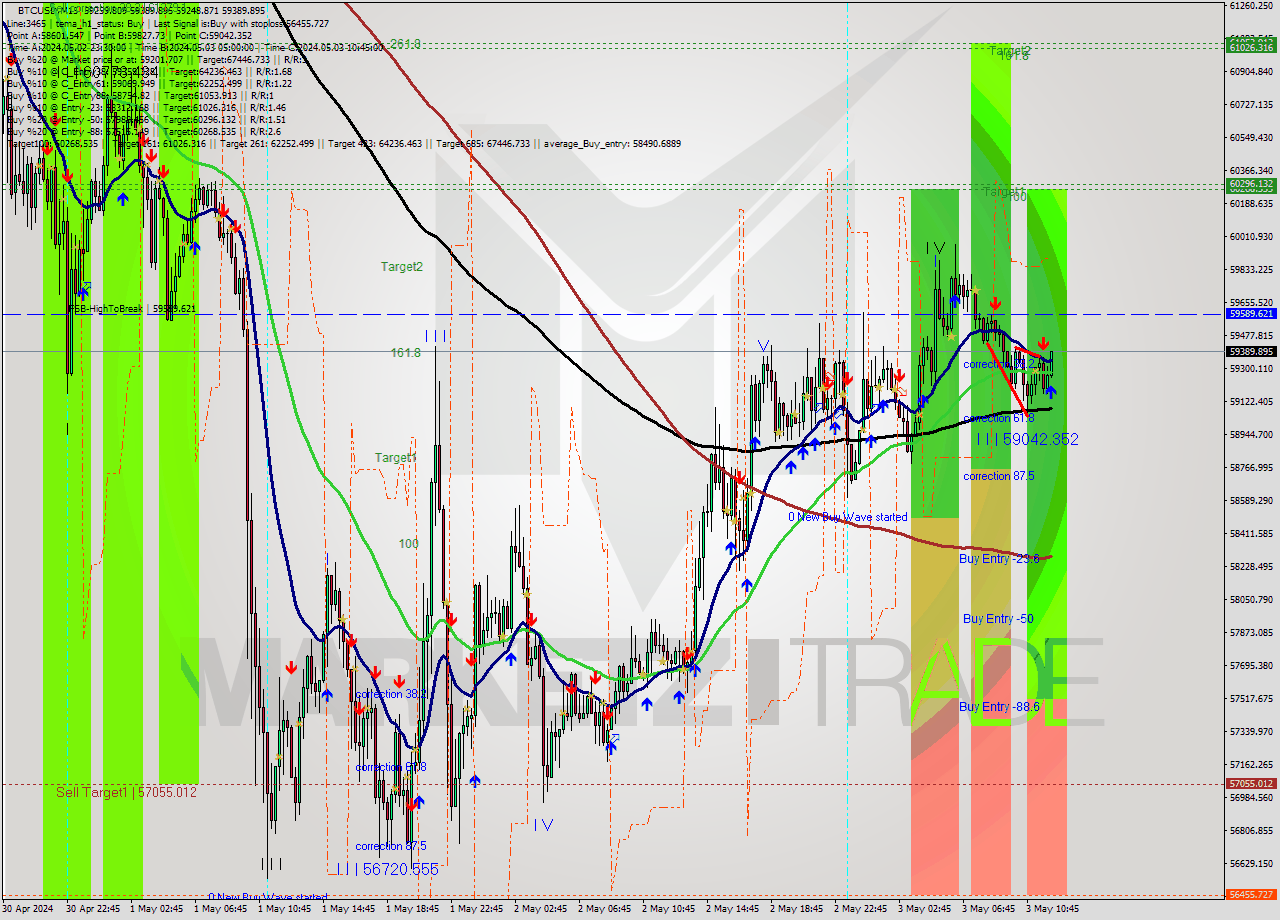Screen dimensions: 1280x920
Task: Click the 58411.585 price axis value
Action: [x=1251, y=534]
